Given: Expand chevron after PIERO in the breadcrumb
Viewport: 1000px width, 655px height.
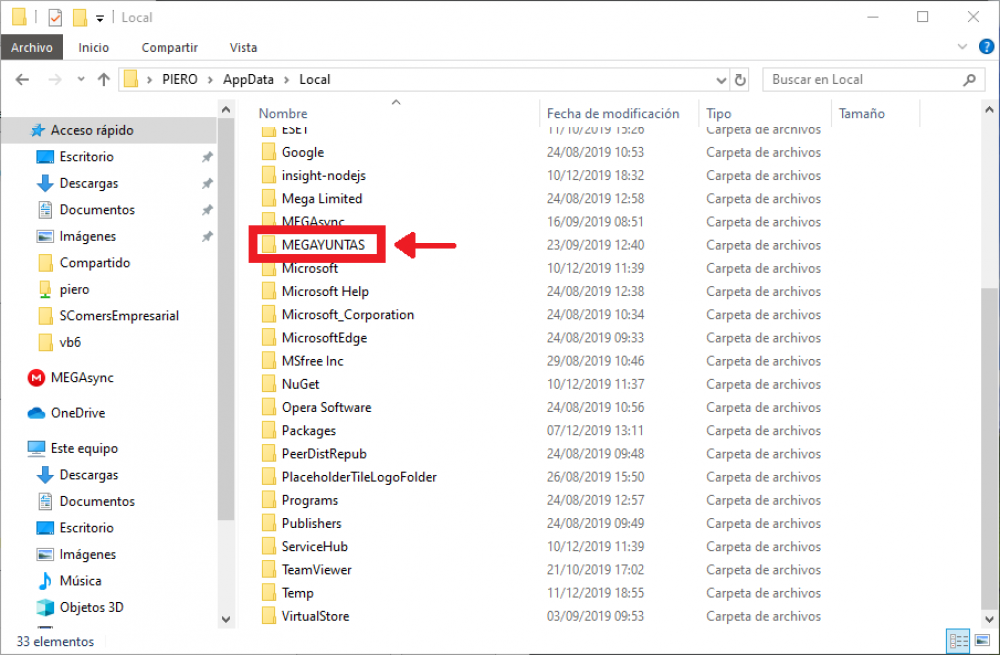Looking at the screenshot, I should [210, 80].
